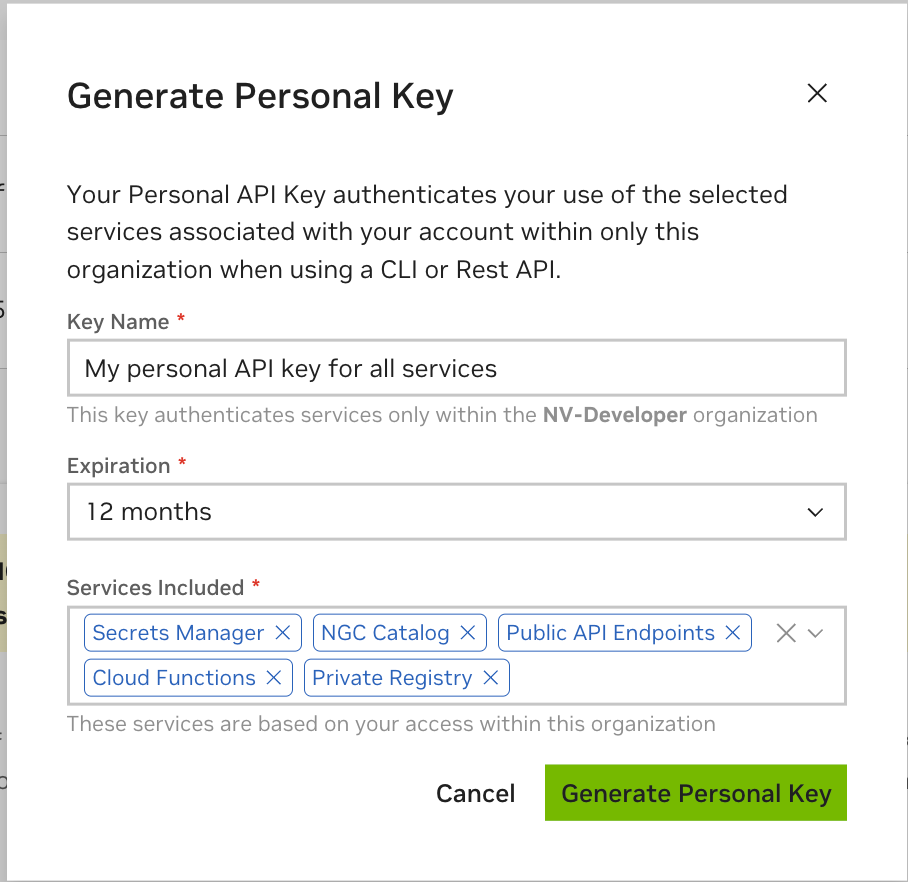This screenshot has width=908, height=882.
Task: Remove the Private Registry service chip
Action: 490,678
